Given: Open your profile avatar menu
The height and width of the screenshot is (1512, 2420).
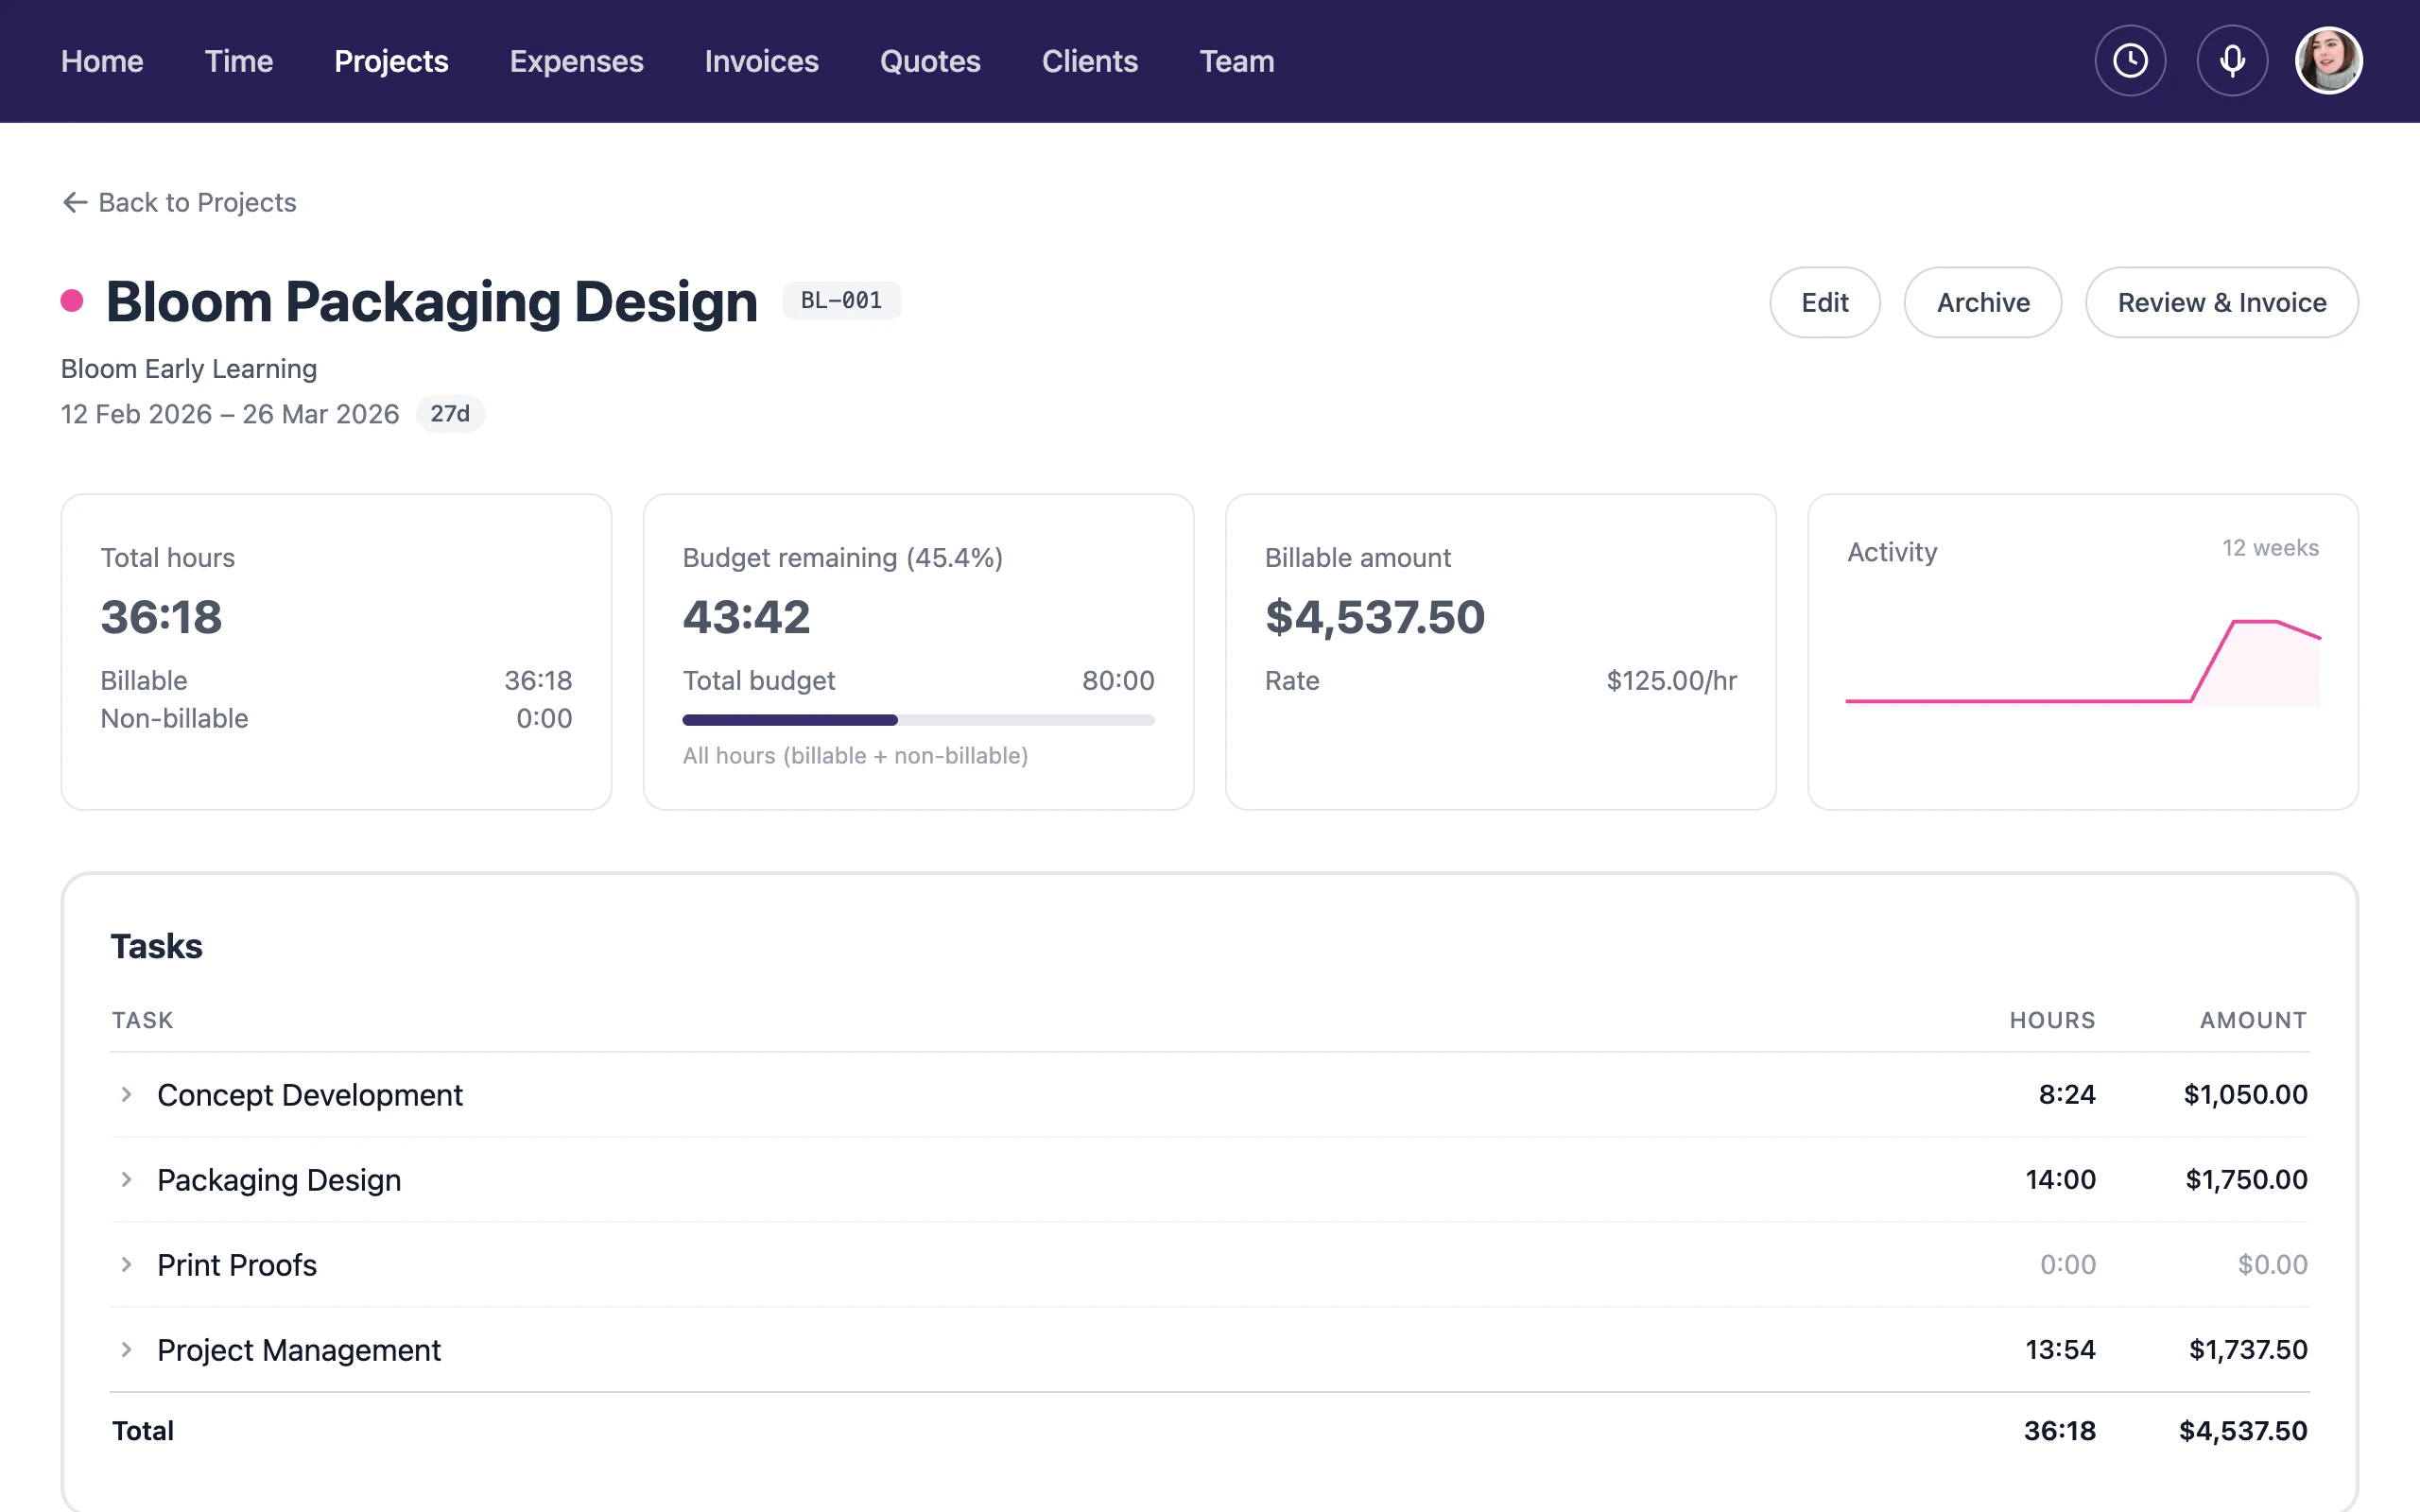Looking at the screenshot, I should pyautogui.click(x=2329, y=60).
